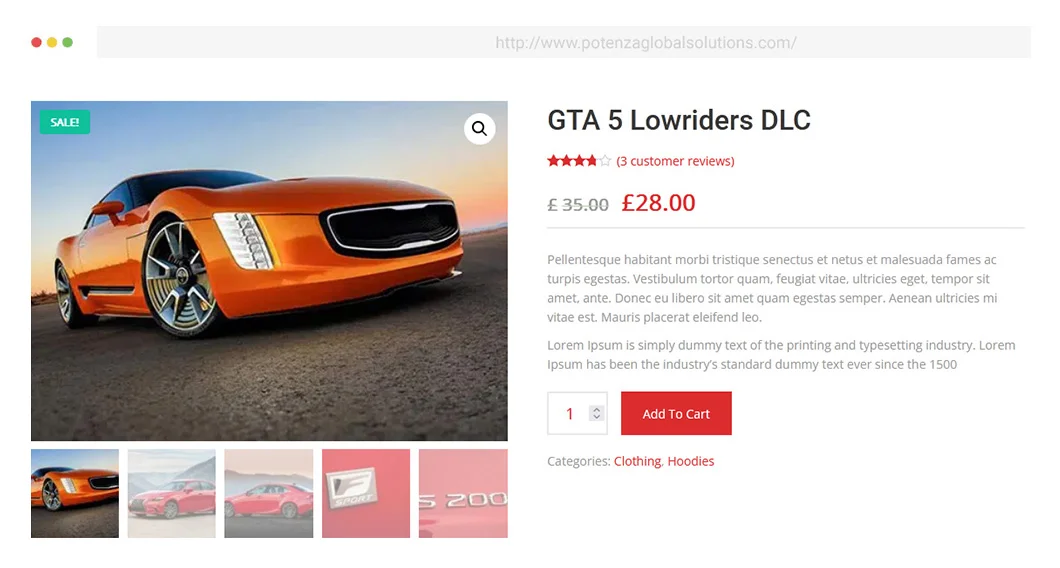Click the star rating icons
Image resolution: width=1060 pixels, height=568 pixels.
pyautogui.click(x=579, y=161)
